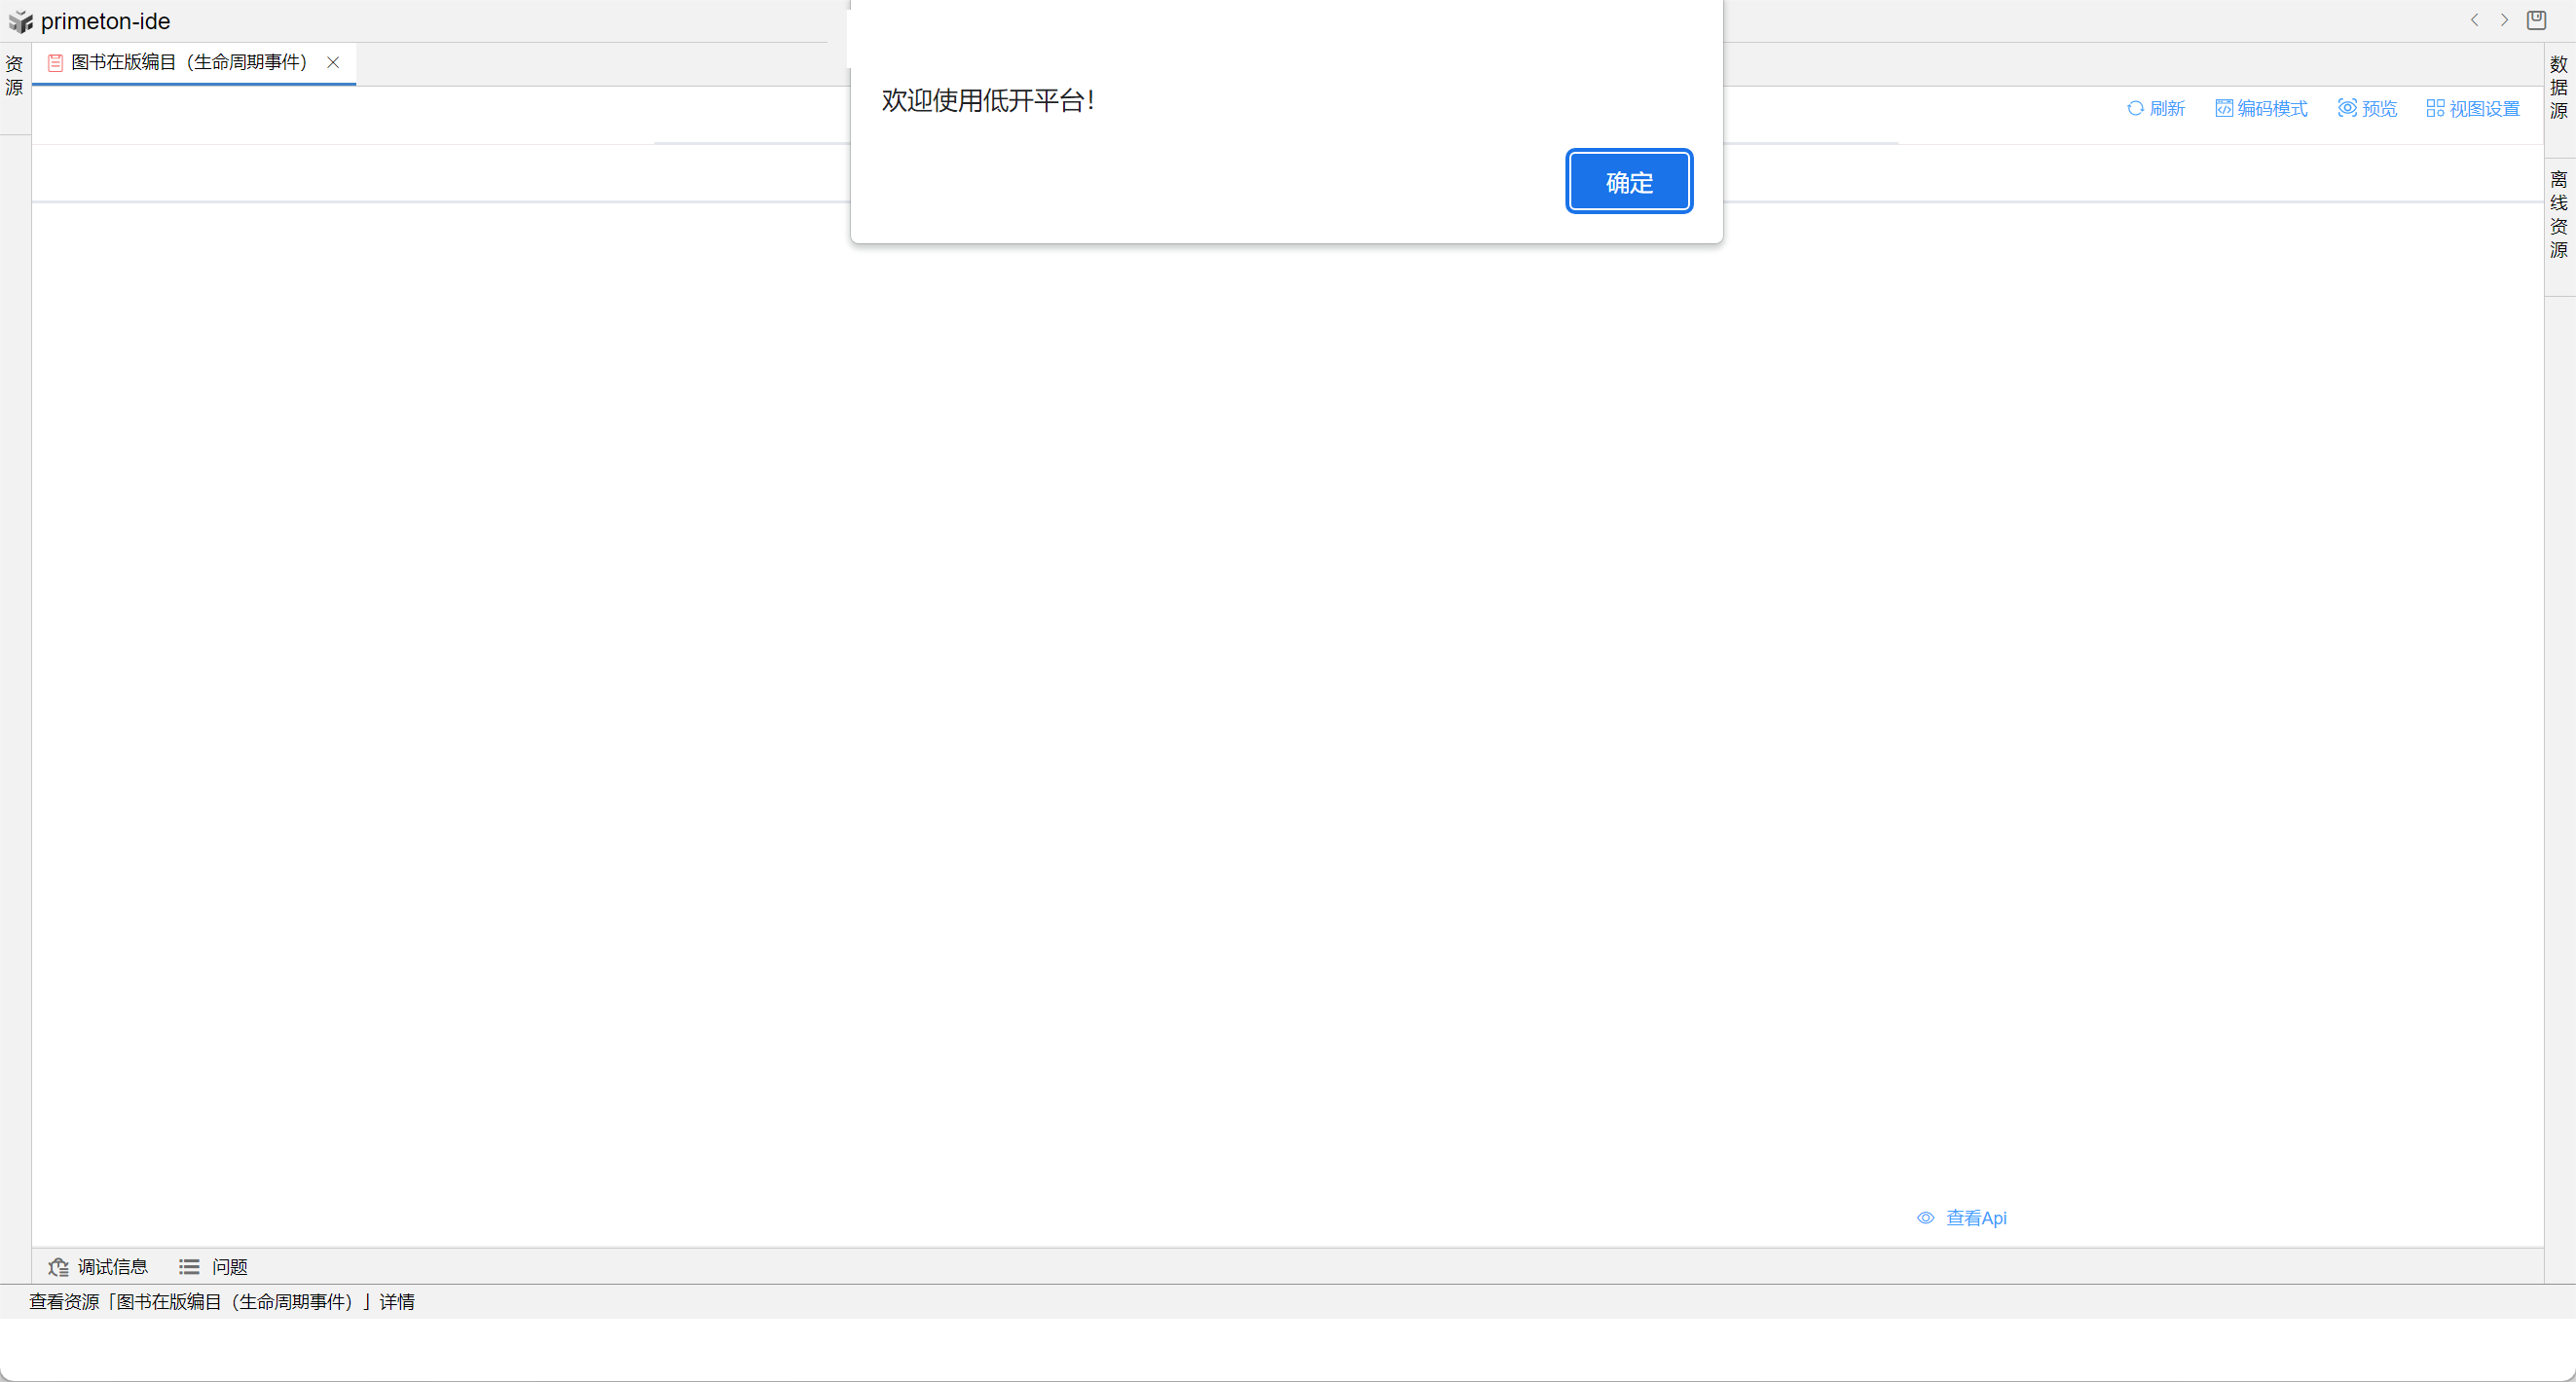This screenshot has width=2576, height=1382.
Task: Open the 调试信息 debug tab
Action: tap(112, 1266)
